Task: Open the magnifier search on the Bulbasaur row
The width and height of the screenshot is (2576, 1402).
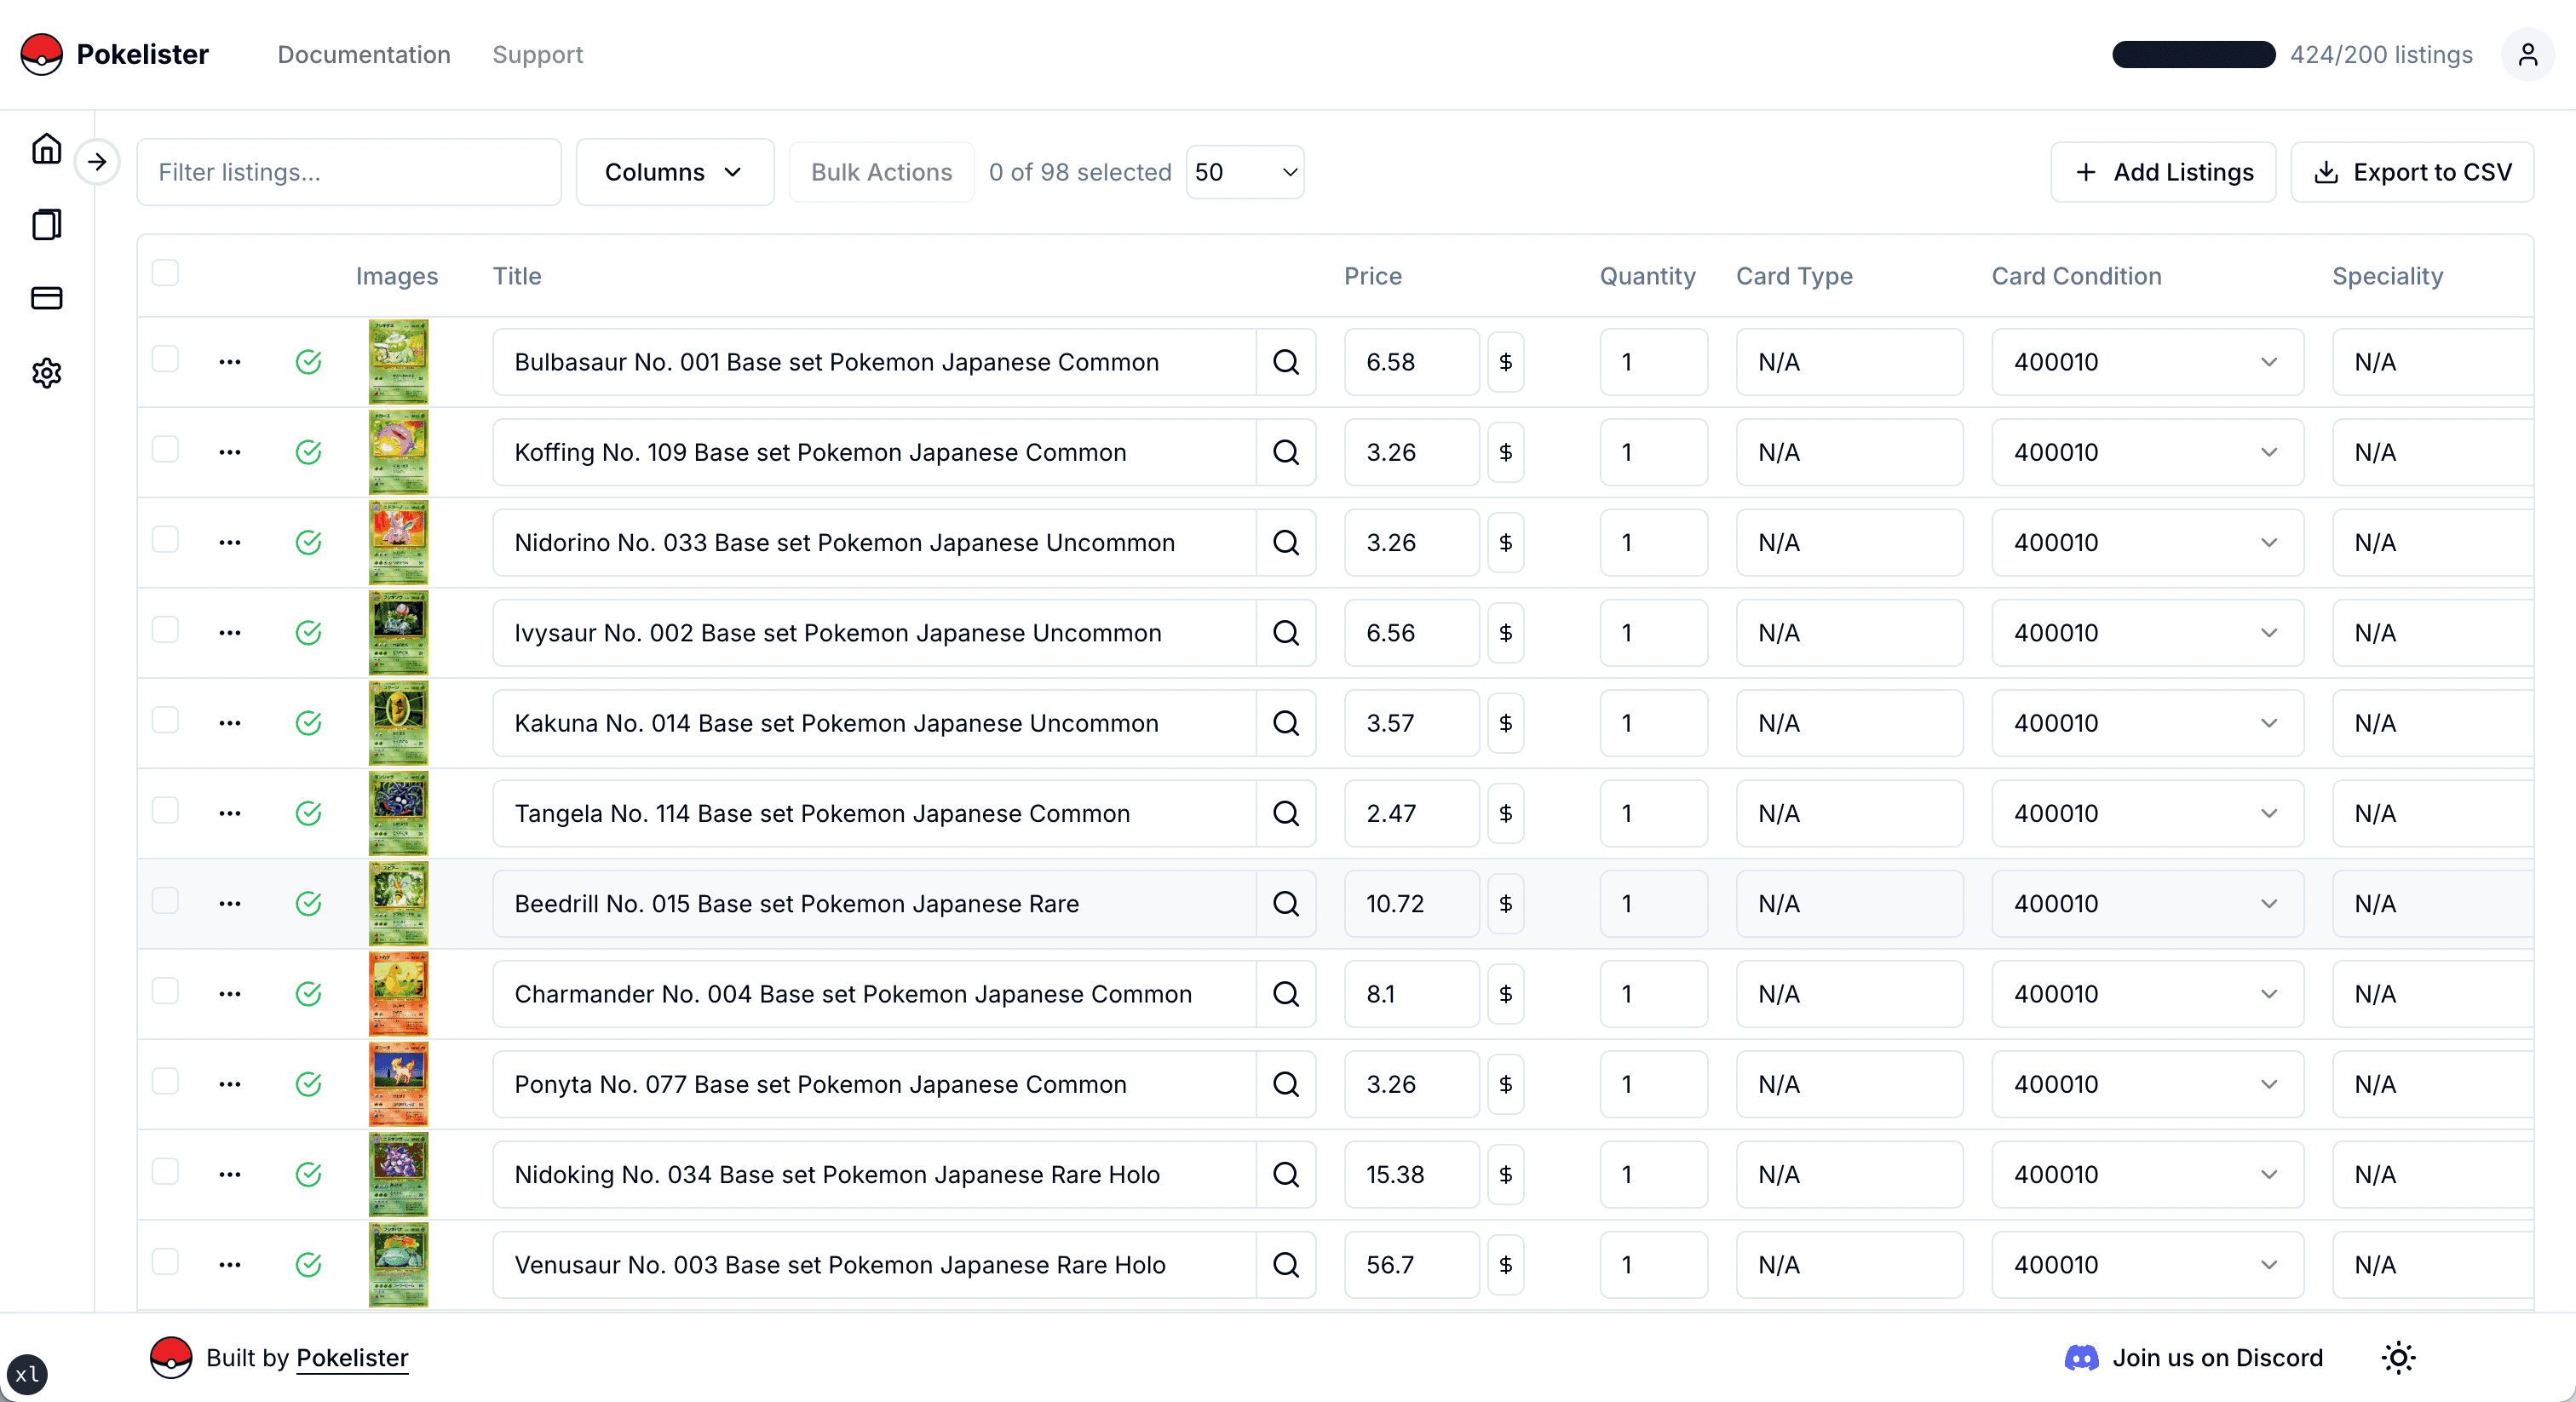Action: [1286, 362]
